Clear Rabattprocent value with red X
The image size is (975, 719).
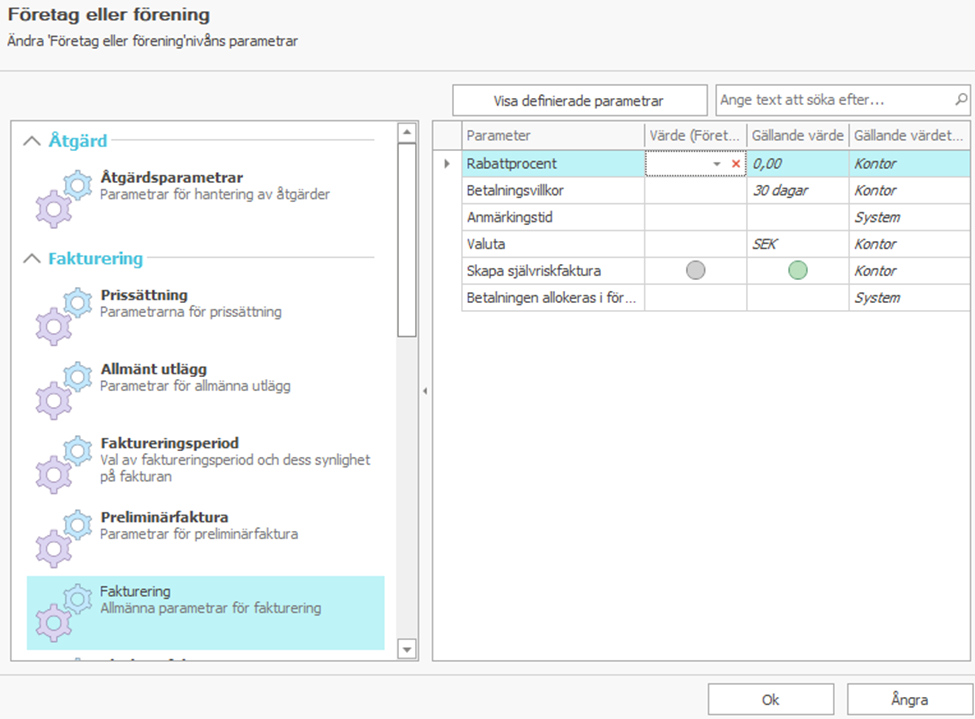pyautogui.click(x=736, y=164)
